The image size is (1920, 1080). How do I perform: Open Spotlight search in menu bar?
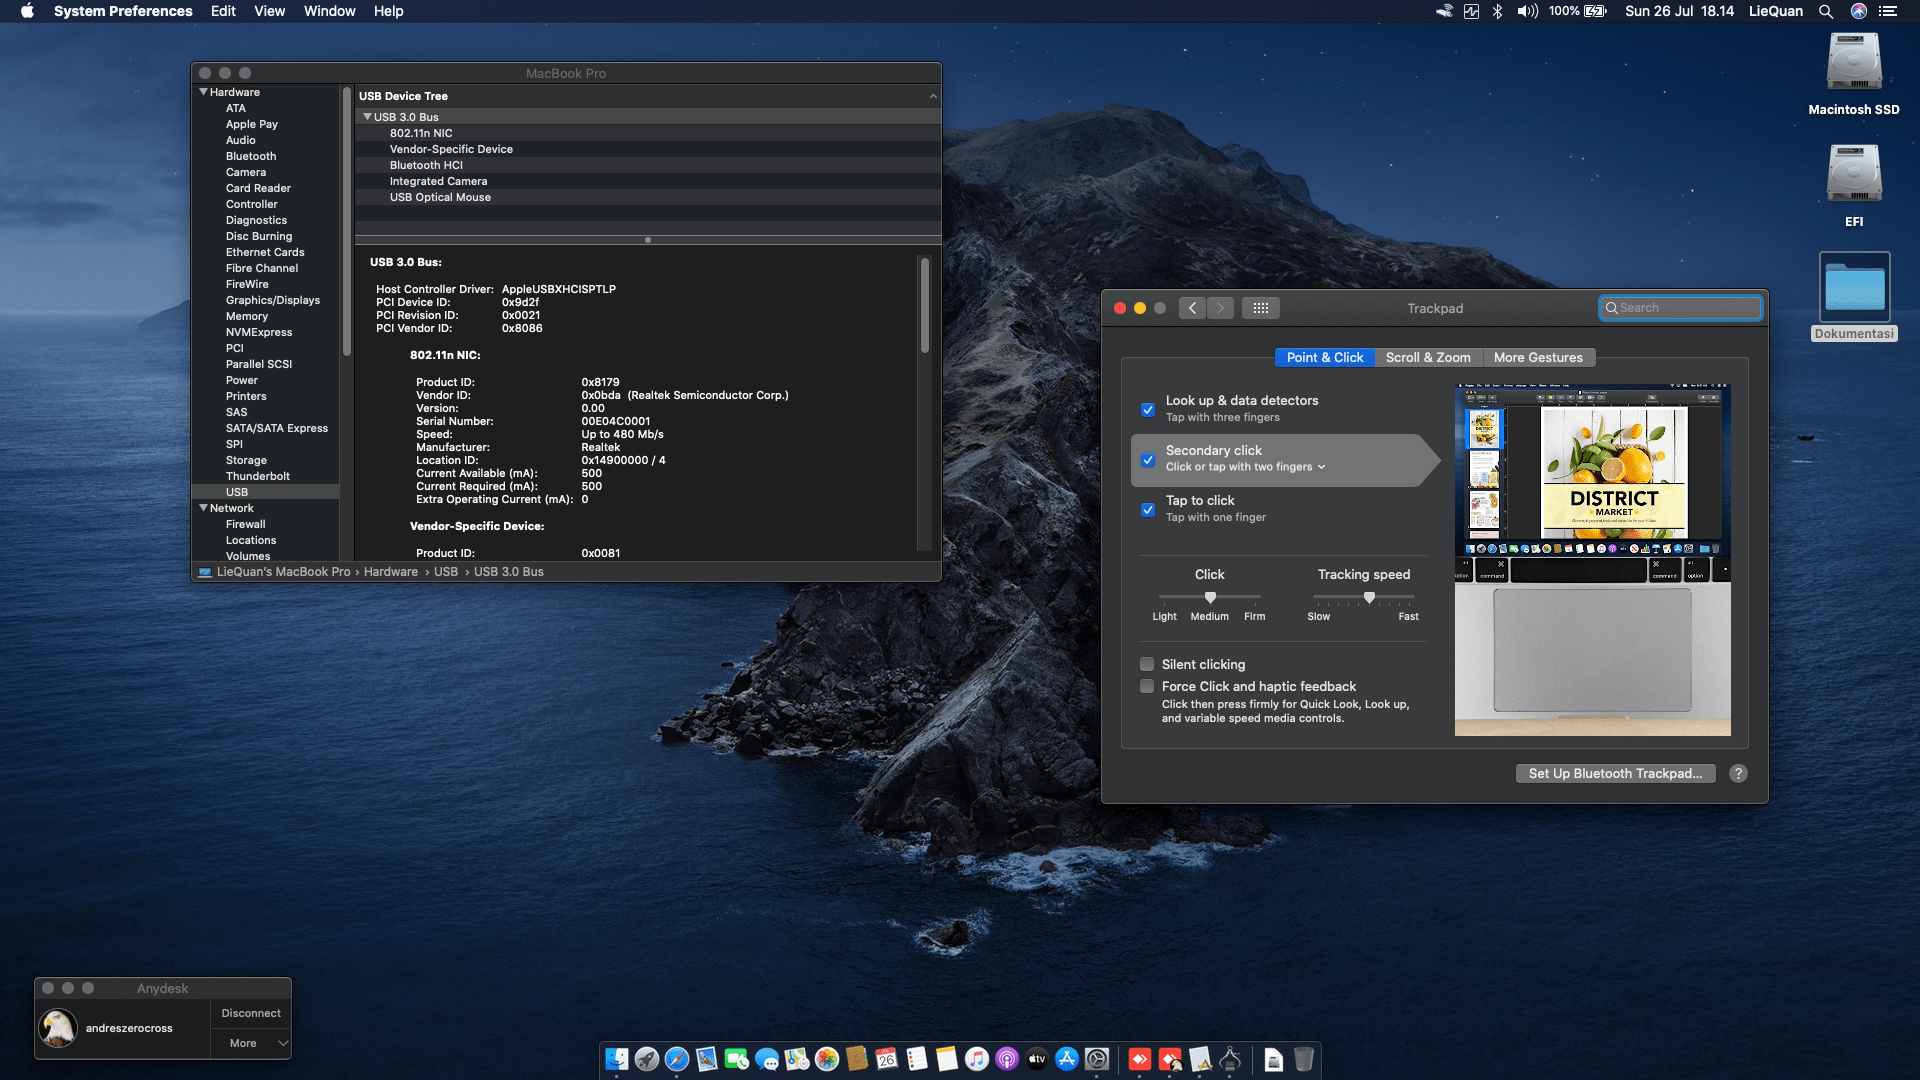click(1826, 11)
